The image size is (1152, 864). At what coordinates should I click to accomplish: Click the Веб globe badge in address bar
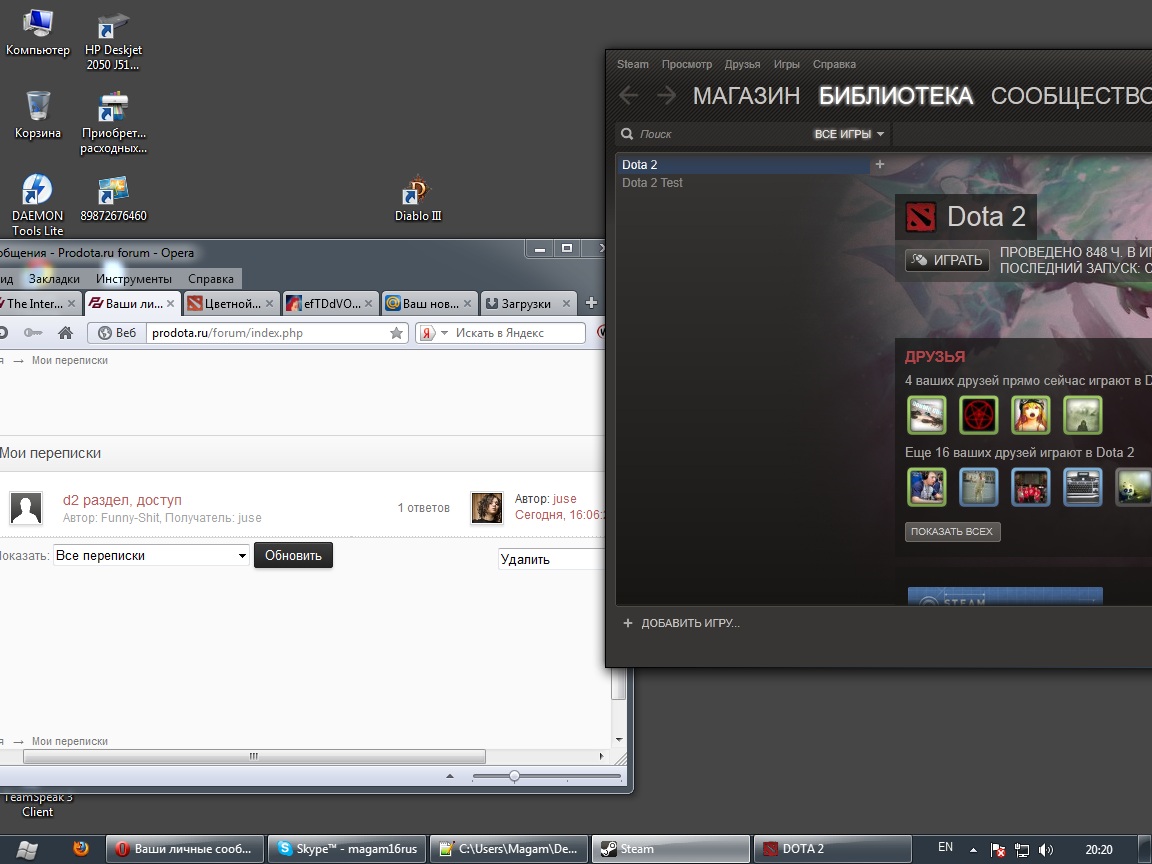(118, 333)
